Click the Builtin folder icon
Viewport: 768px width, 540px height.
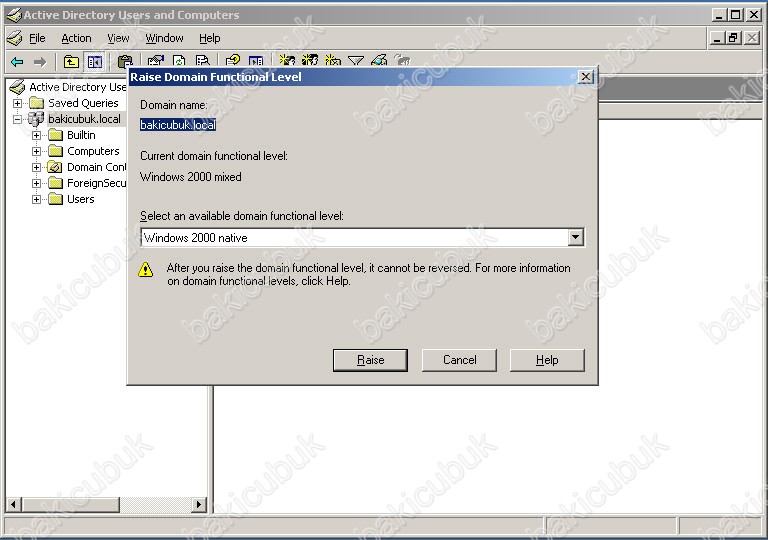click(55, 135)
